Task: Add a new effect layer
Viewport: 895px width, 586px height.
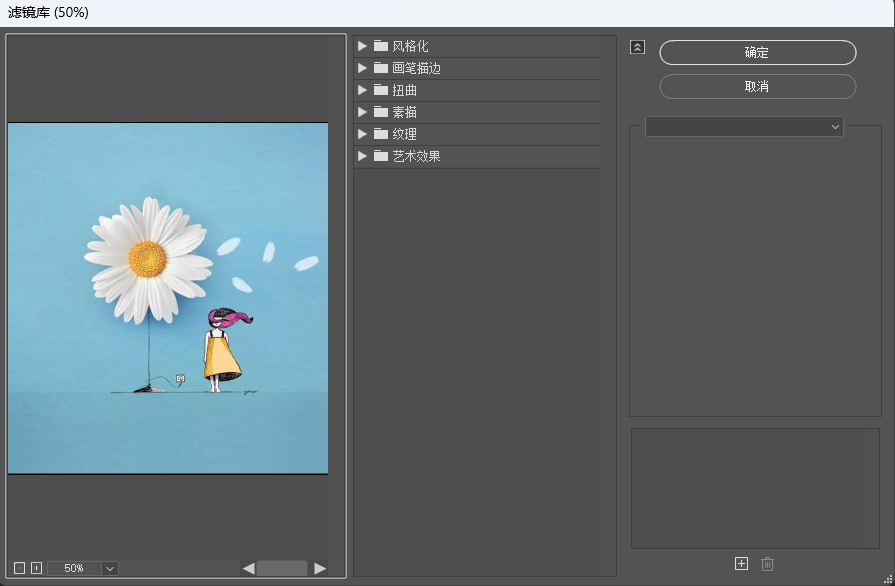Action: click(741, 564)
